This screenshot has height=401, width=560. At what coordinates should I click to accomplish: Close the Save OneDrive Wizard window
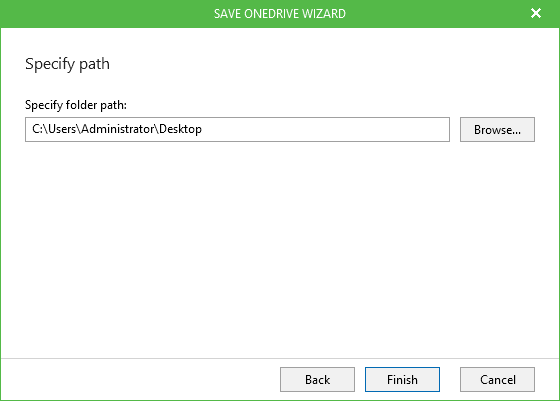[x=536, y=13]
